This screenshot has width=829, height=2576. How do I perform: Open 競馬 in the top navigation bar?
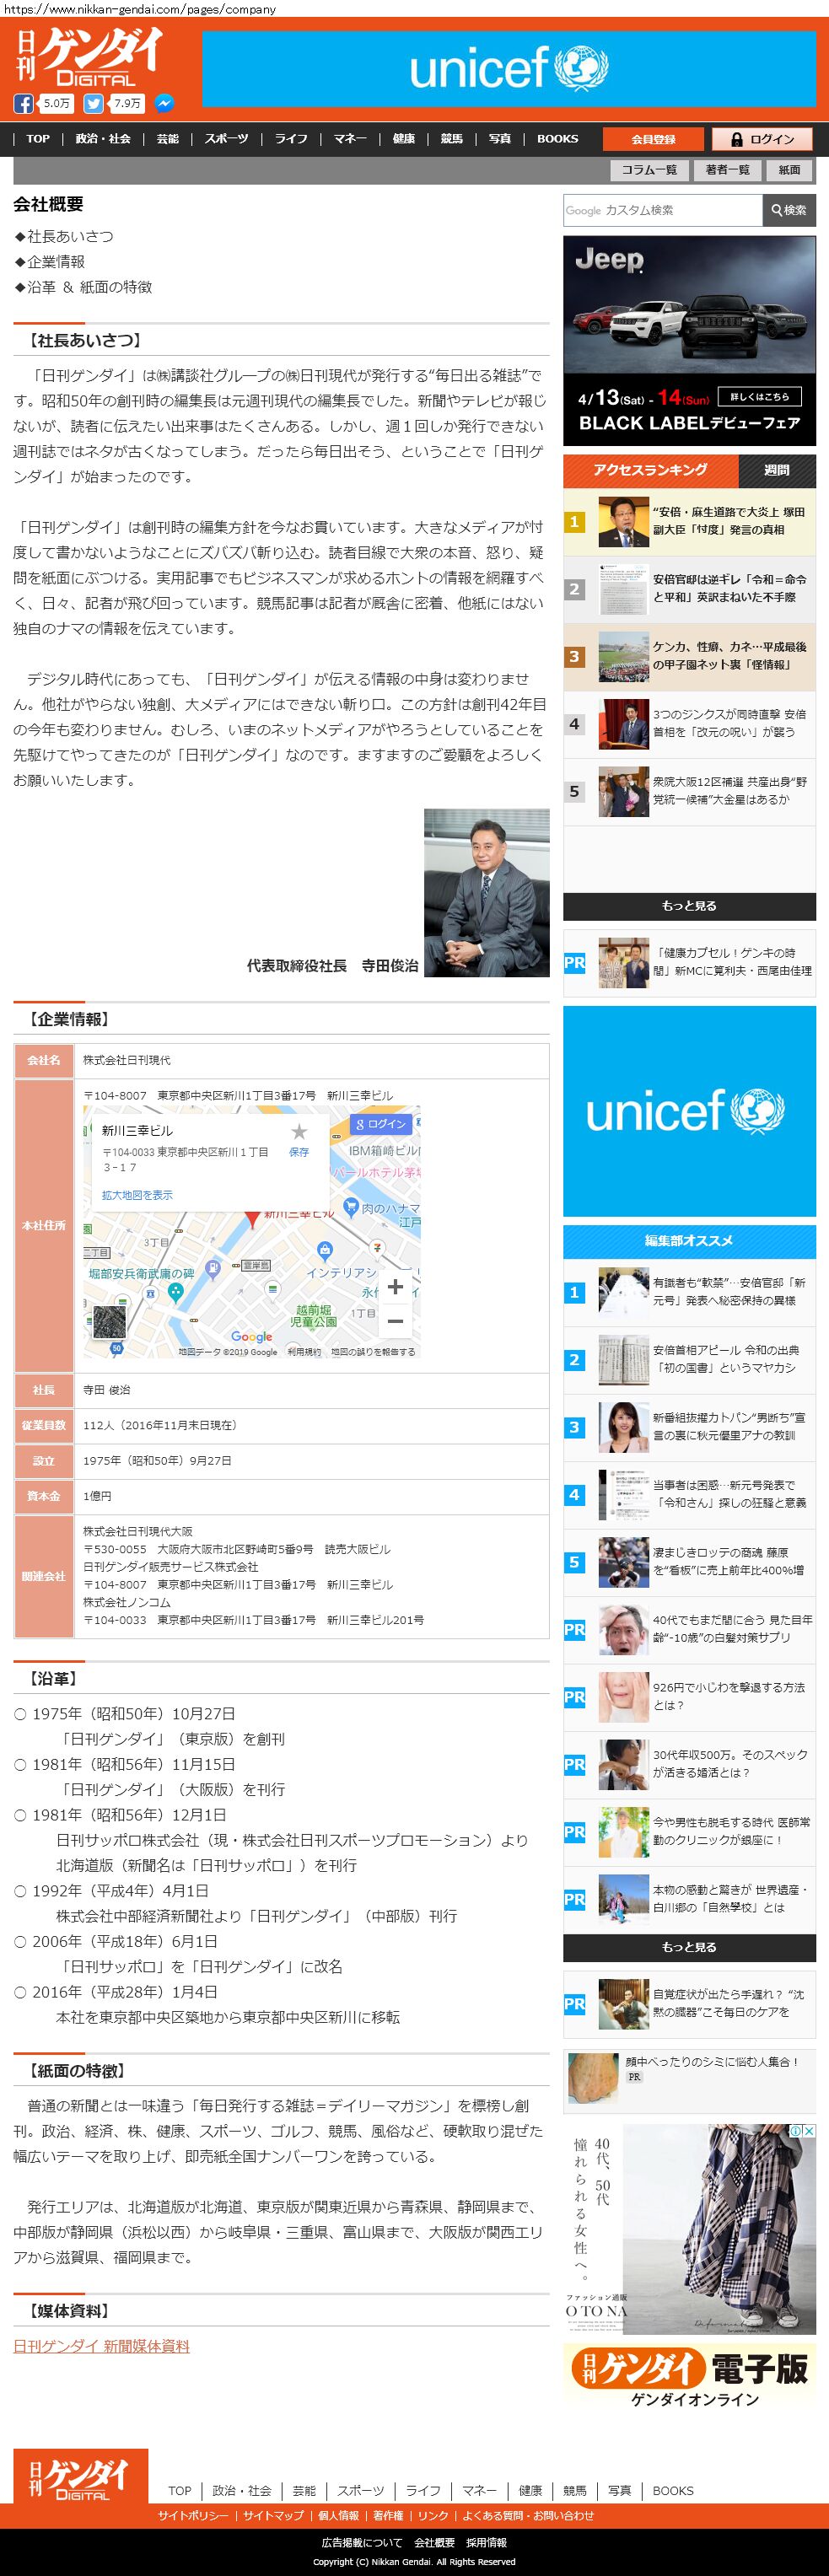452,139
